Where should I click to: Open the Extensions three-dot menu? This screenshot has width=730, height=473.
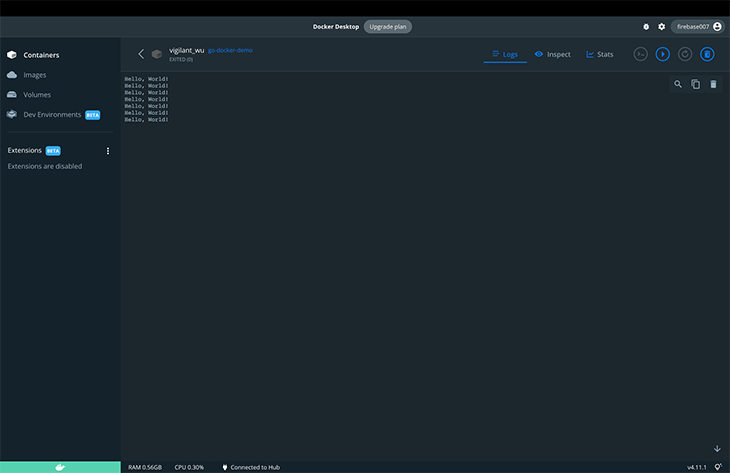pyautogui.click(x=108, y=151)
